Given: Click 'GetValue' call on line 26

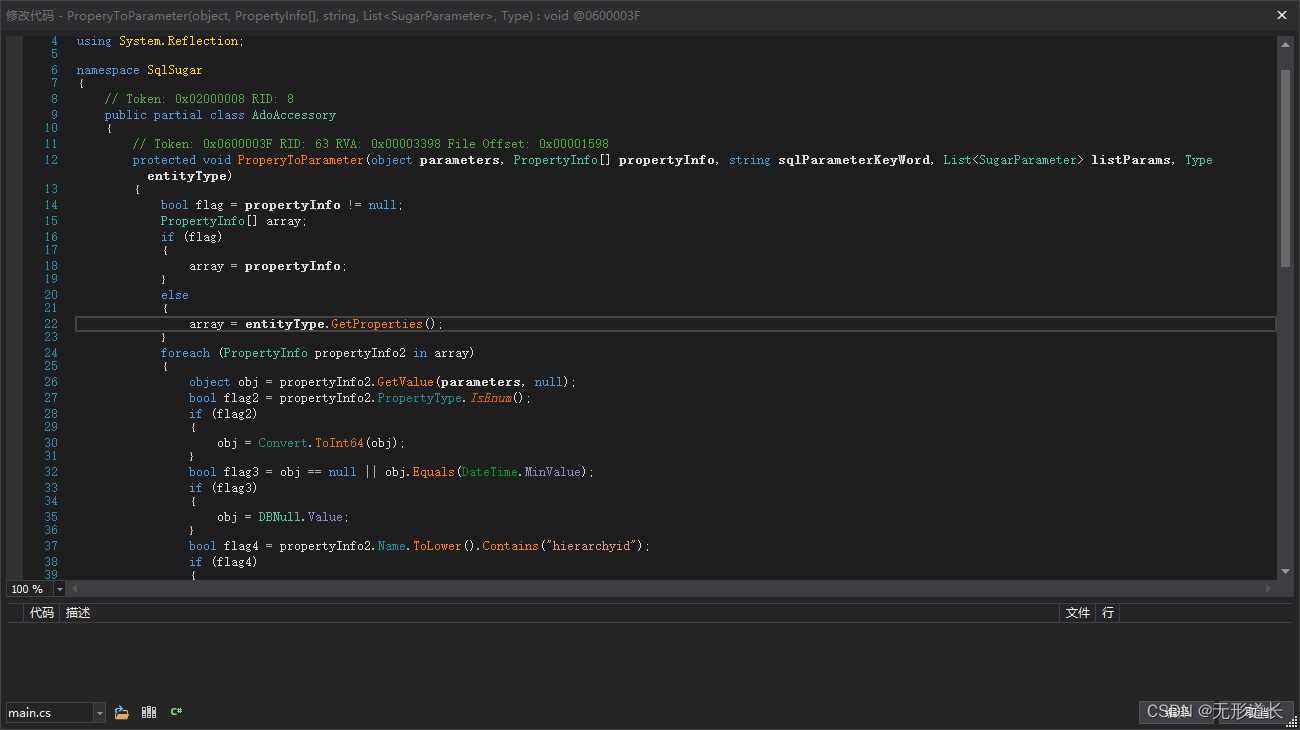Looking at the screenshot, I should (405, 382).
